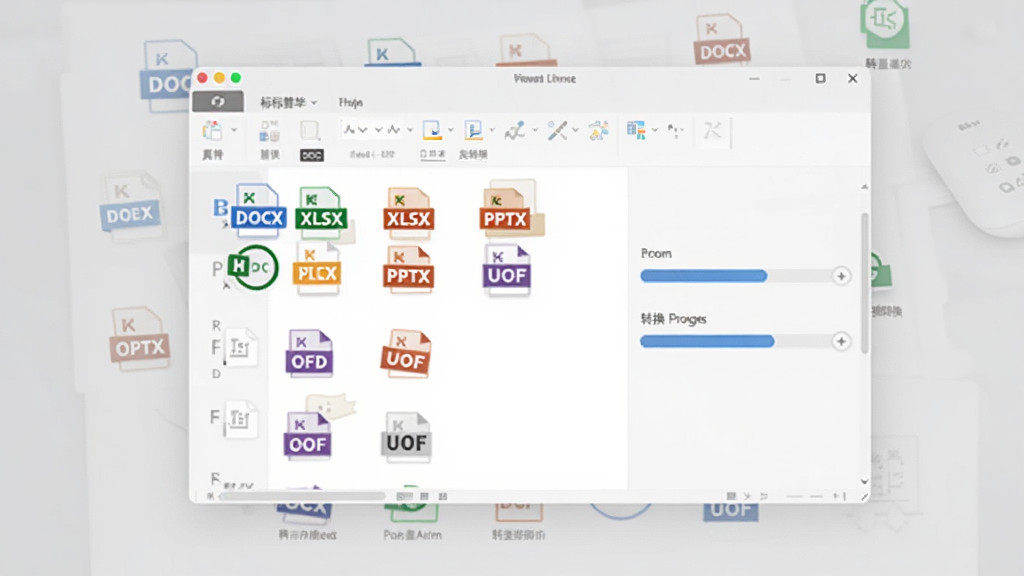Select the purple OOF file icon
The height and width of the screenshot is (576, 1024).
[308, 436]
